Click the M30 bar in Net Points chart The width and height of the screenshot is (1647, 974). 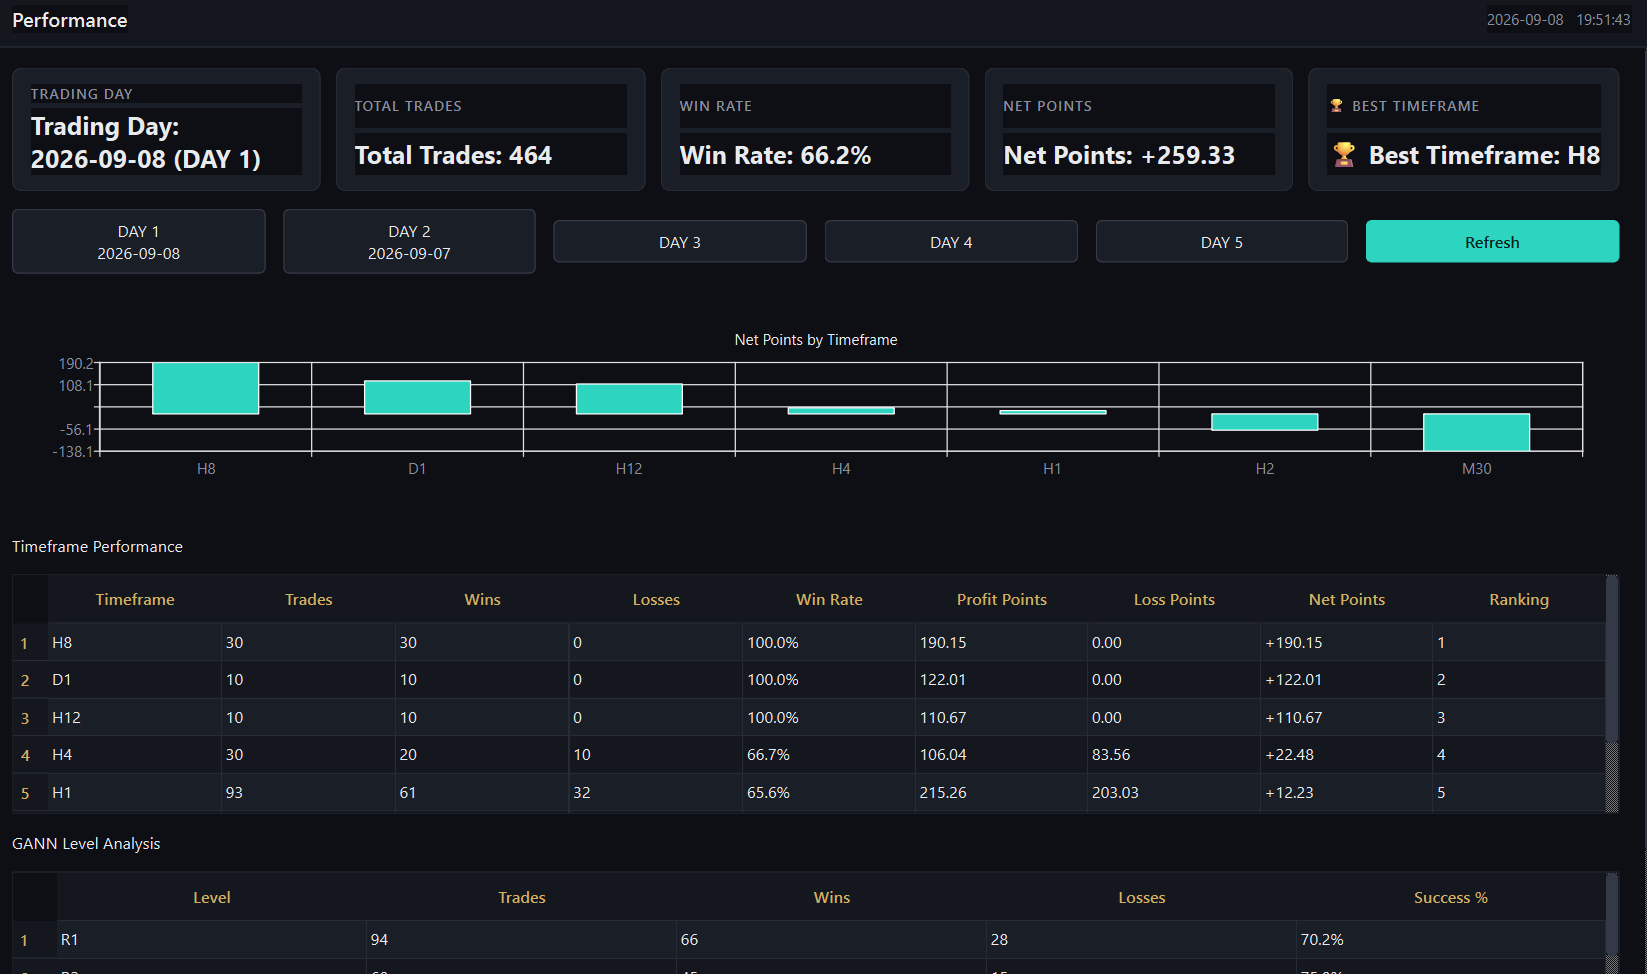pyautogui.click(x=1477, y=432)
